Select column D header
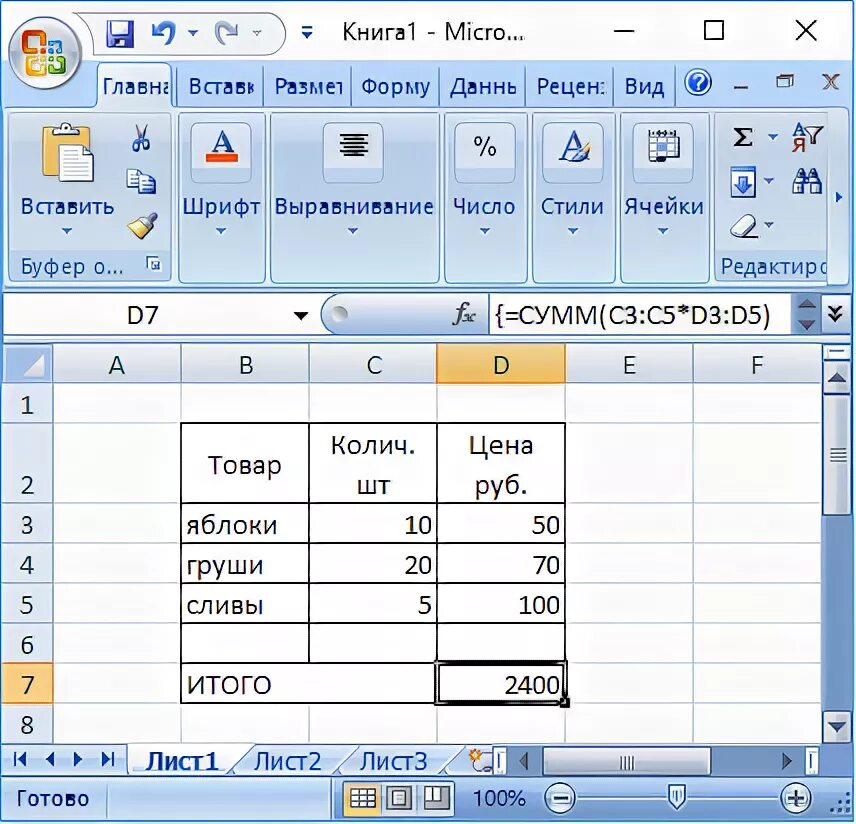856x824 pixels. 501,365
